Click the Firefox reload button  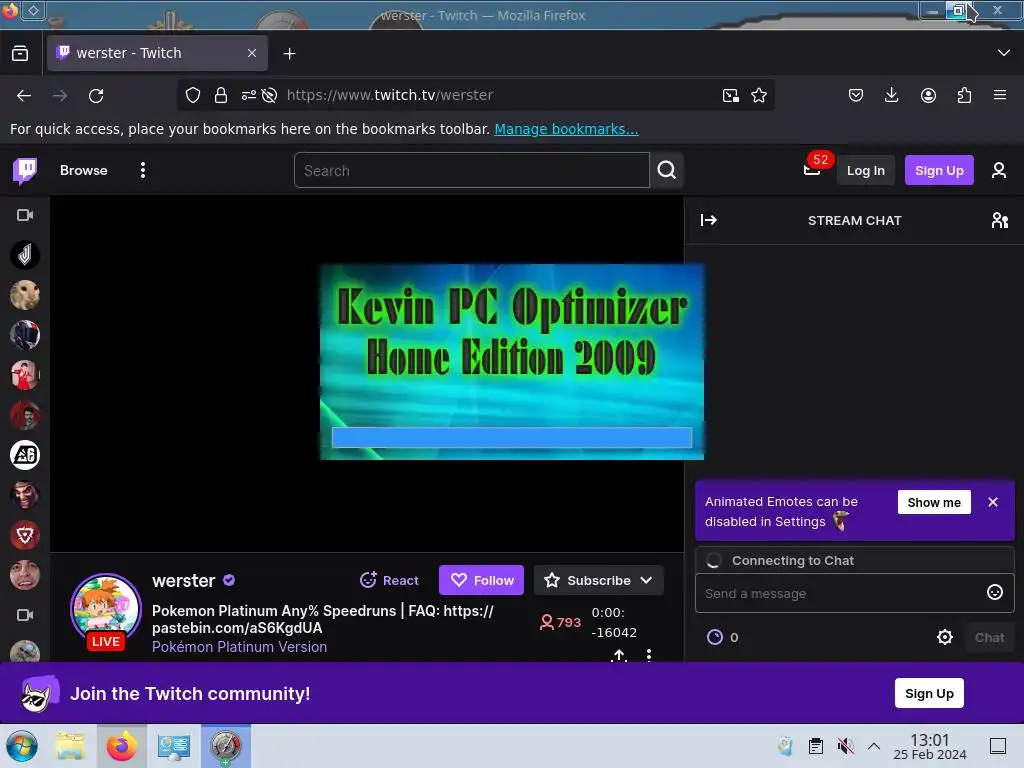click(x=96, y=95)
